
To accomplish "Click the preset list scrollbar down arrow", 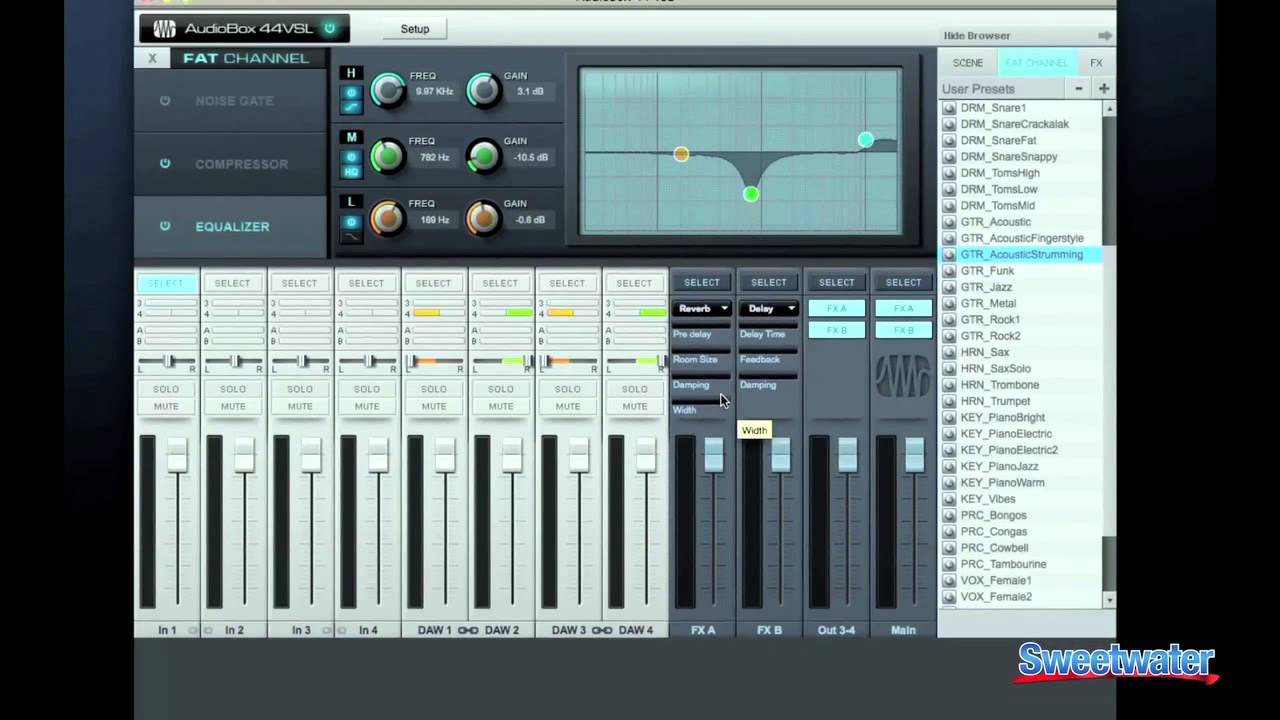I will click(1108, 600).
